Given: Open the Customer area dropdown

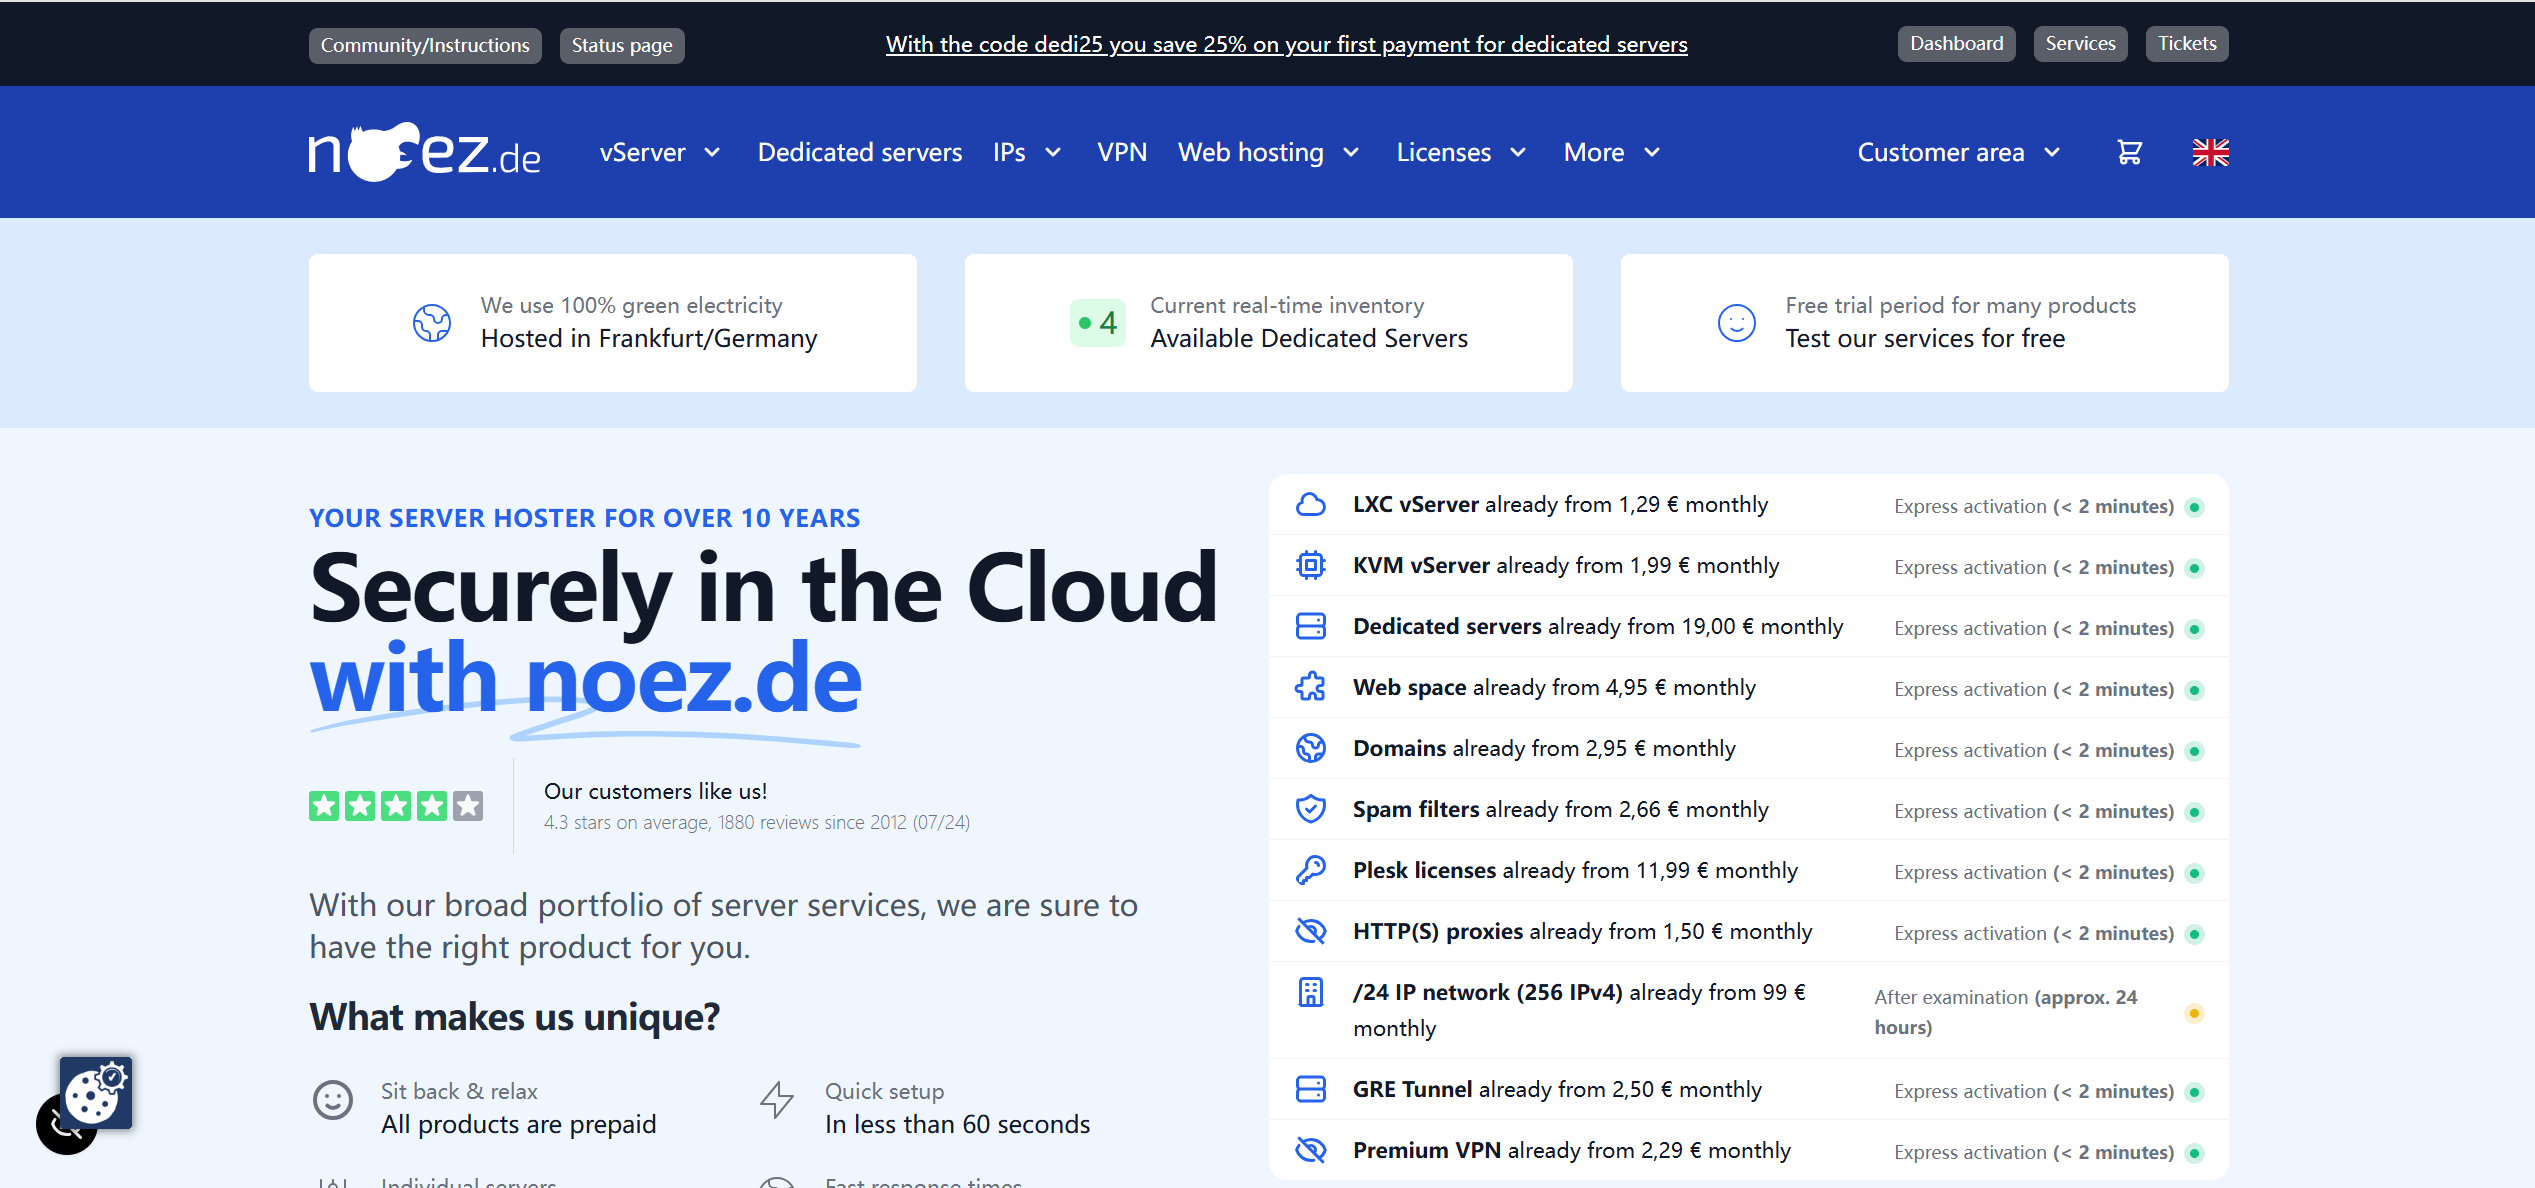Looking at the screenshot, I should 1960,153.
